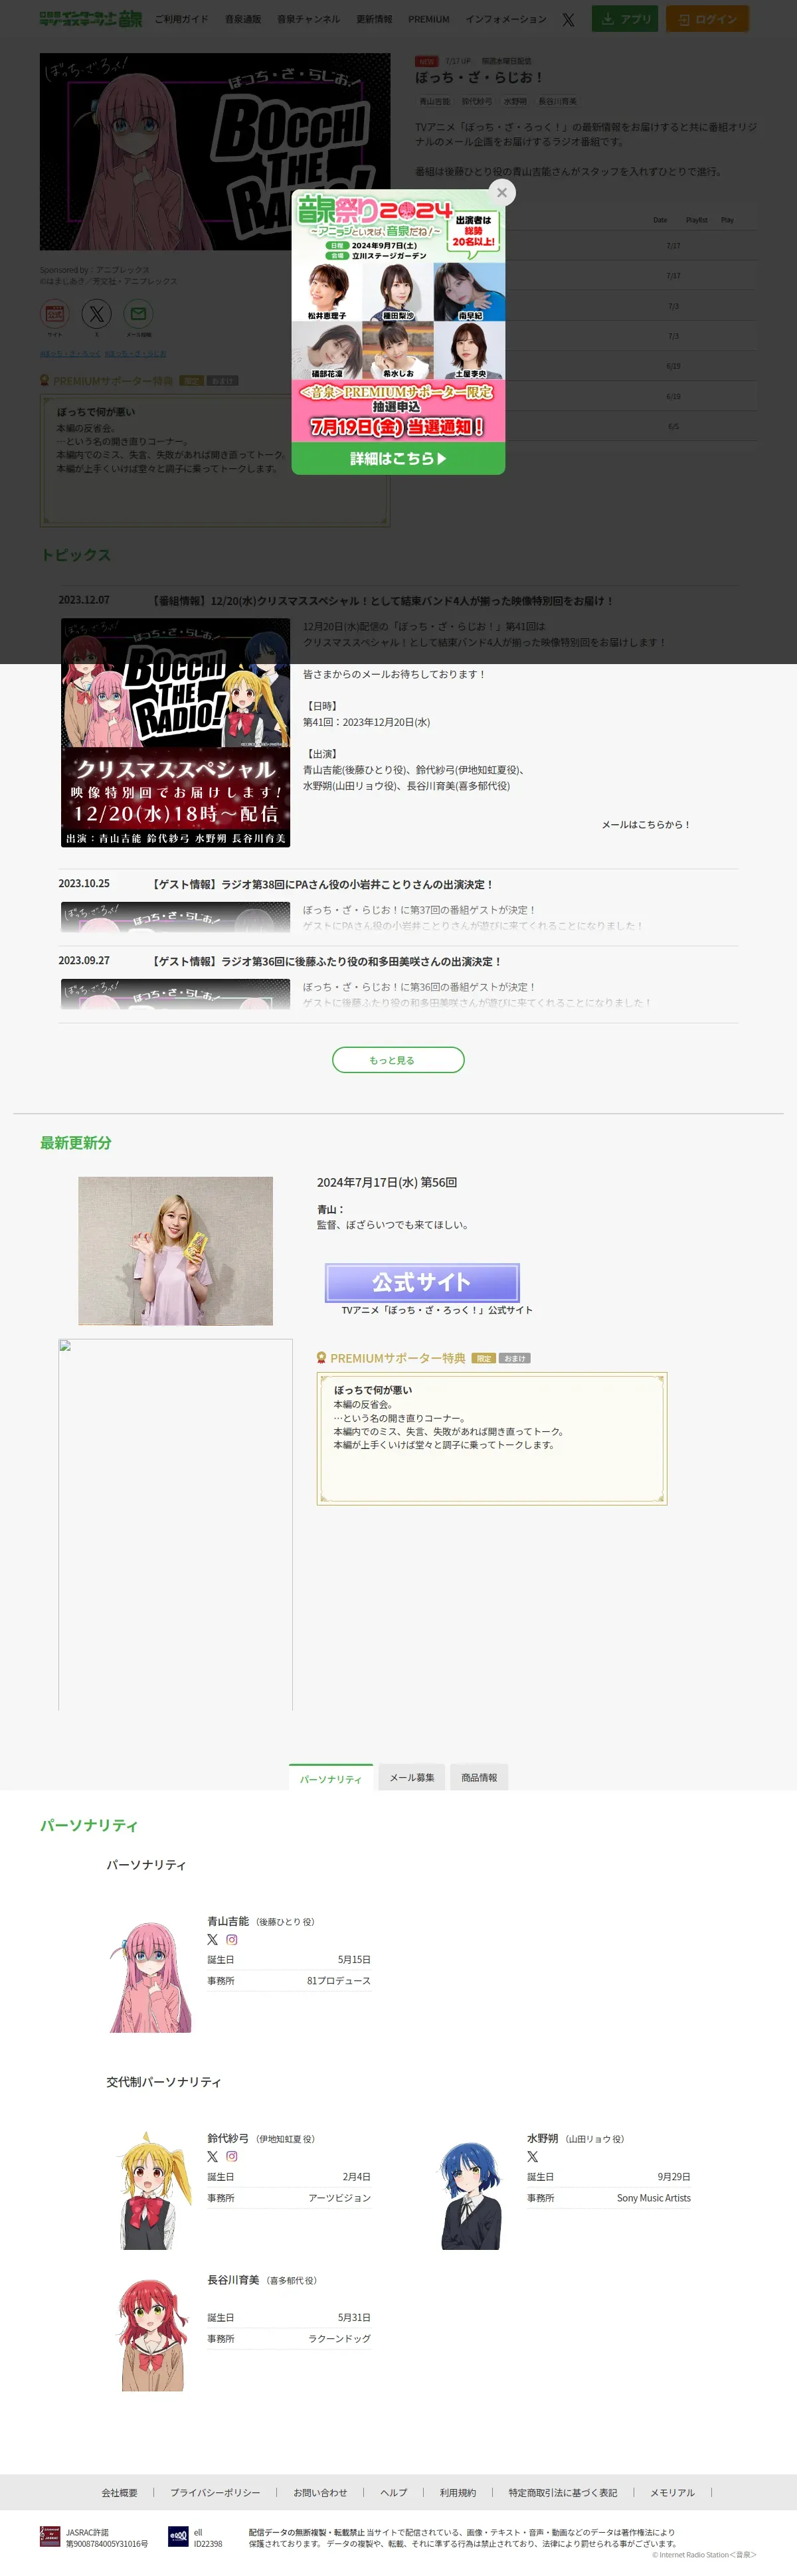Click the 長谷川育美 name in the personality list

[x=233, y=2280]
